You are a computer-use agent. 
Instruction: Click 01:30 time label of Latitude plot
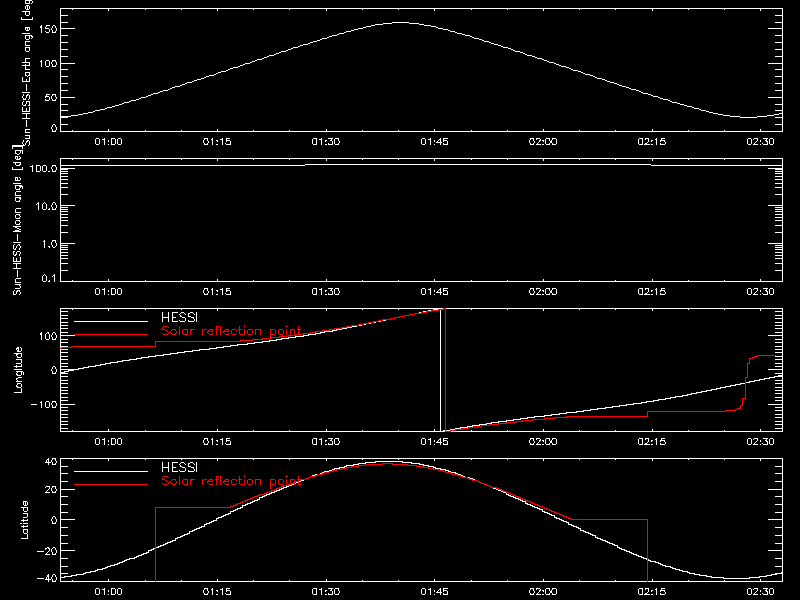326,592
